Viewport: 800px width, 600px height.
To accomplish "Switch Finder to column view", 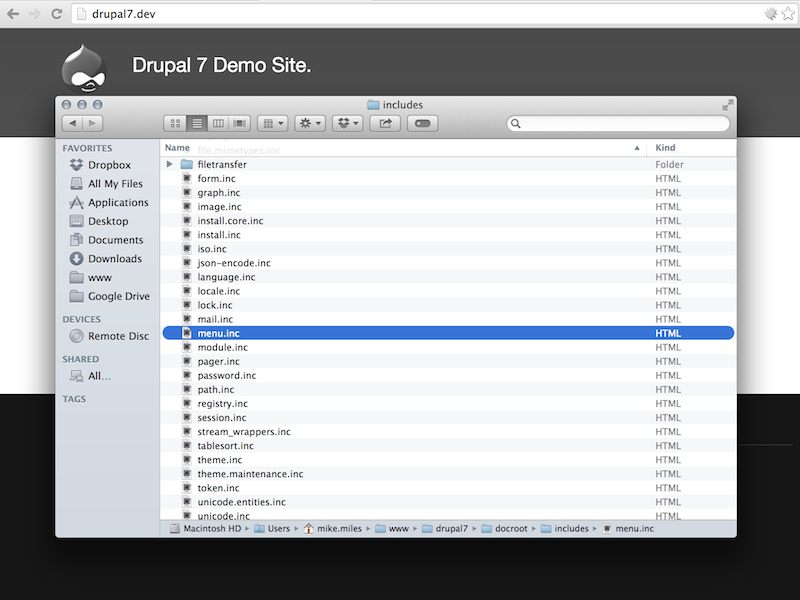I will click(x=219, y=122).
